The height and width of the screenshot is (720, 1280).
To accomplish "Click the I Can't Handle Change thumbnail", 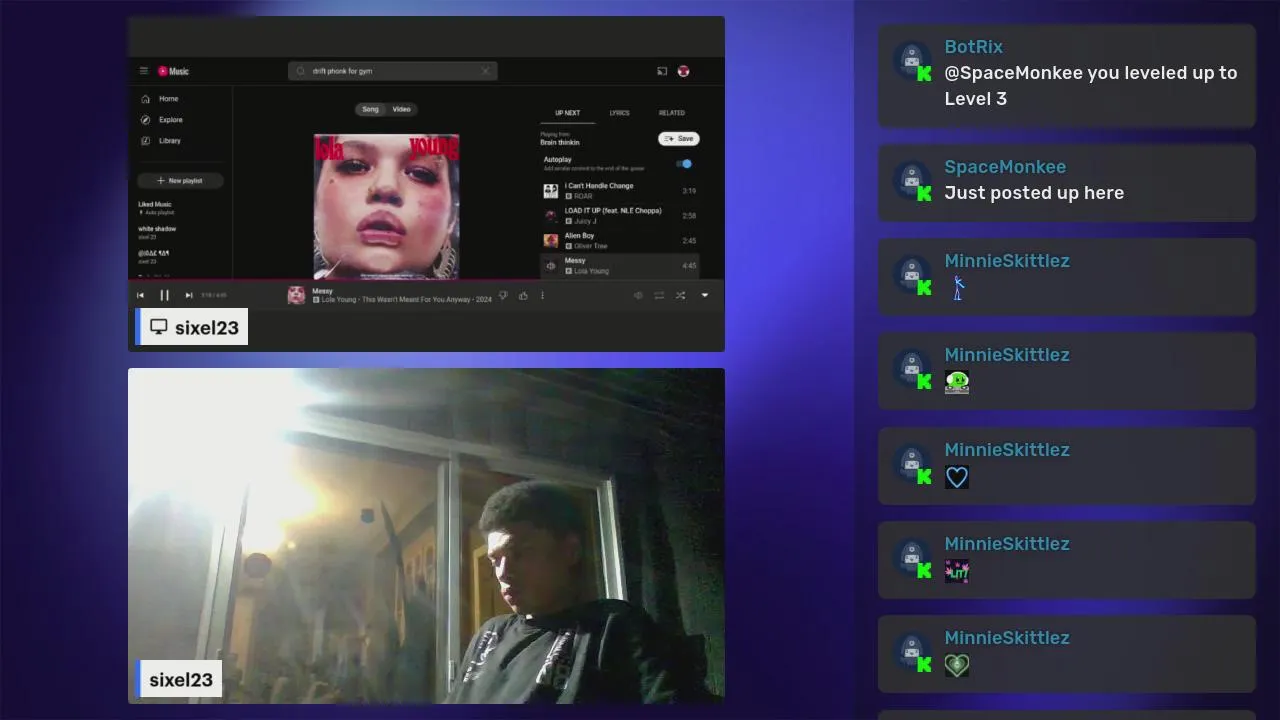I will point(551,191).
